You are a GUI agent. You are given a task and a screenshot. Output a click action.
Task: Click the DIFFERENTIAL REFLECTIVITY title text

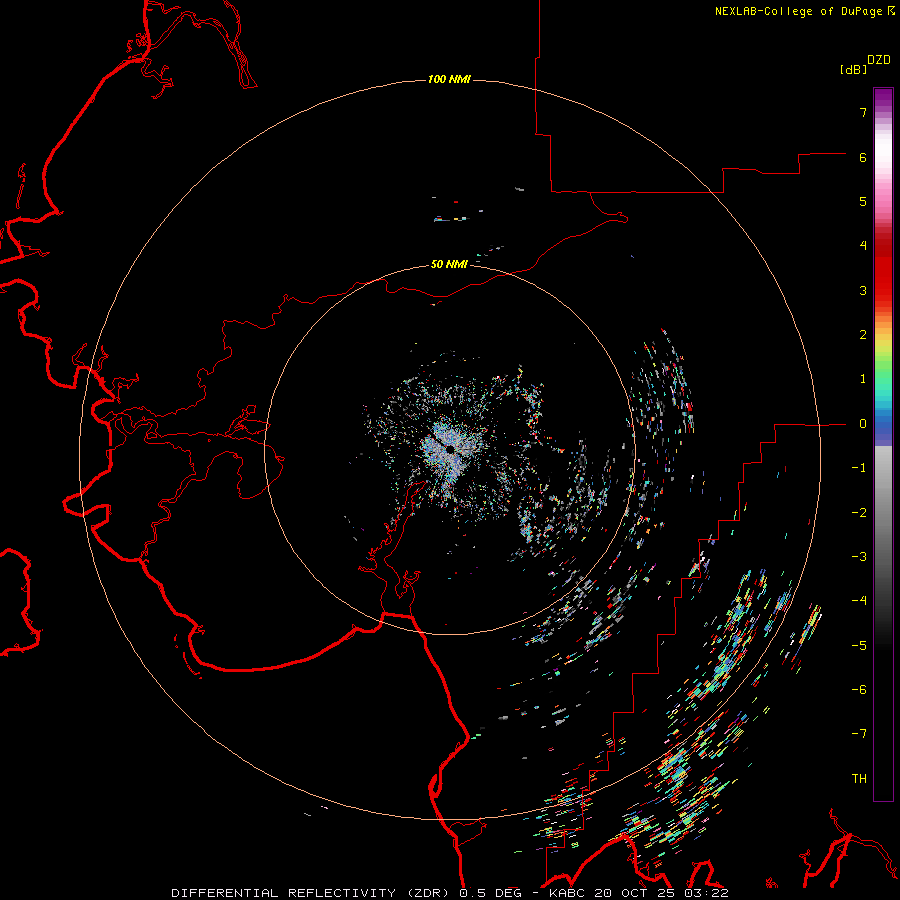point(284,893)
